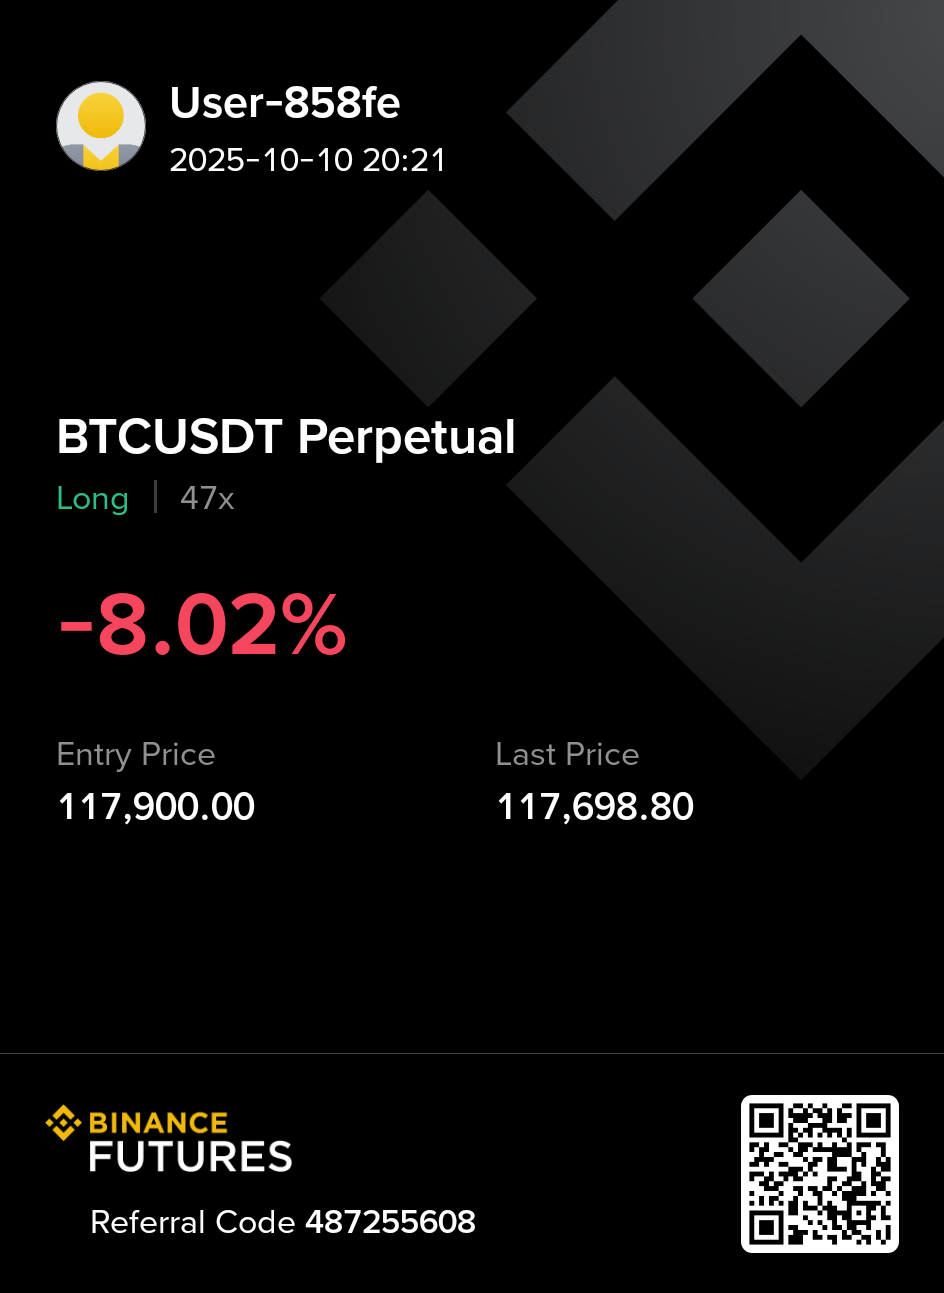Screen dimensions: 944x1293
Task: Click the Referral Code label
Action: pos(192,1222)
